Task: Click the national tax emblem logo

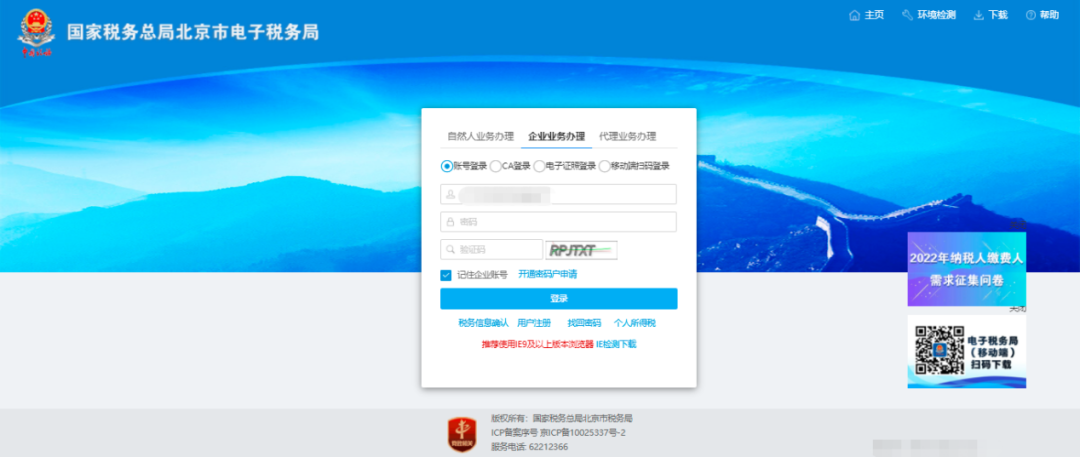Action: 36,33
